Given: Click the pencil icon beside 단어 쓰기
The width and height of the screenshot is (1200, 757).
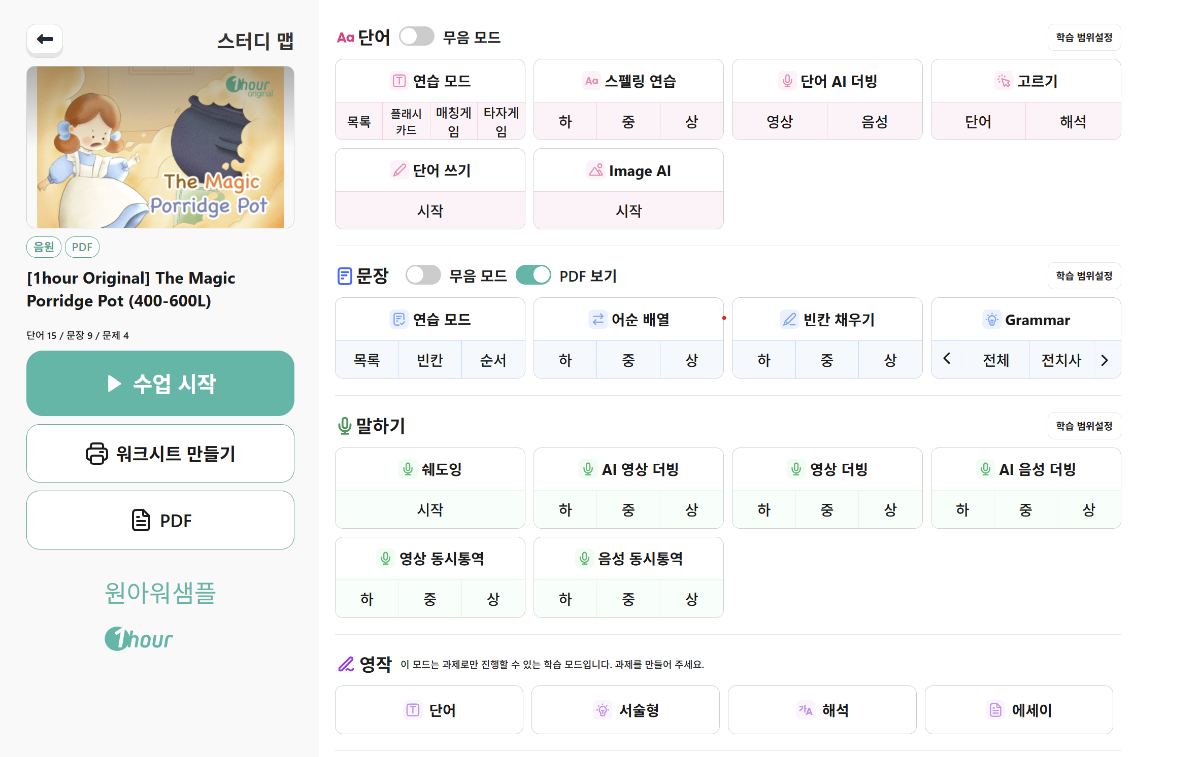Looking at the screenshot, I should (400, 171).
